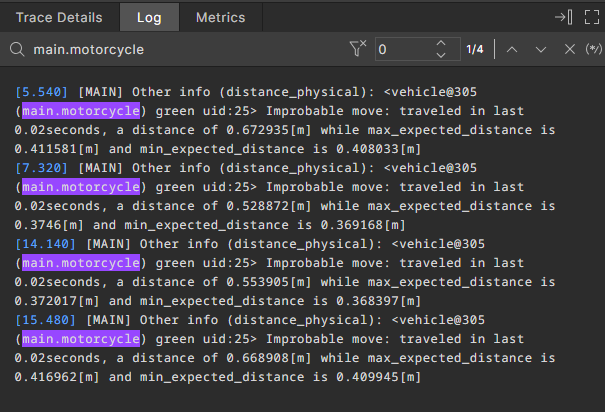Decrement the numeric filter value
The image size is (605, 412).
[442, 55]
